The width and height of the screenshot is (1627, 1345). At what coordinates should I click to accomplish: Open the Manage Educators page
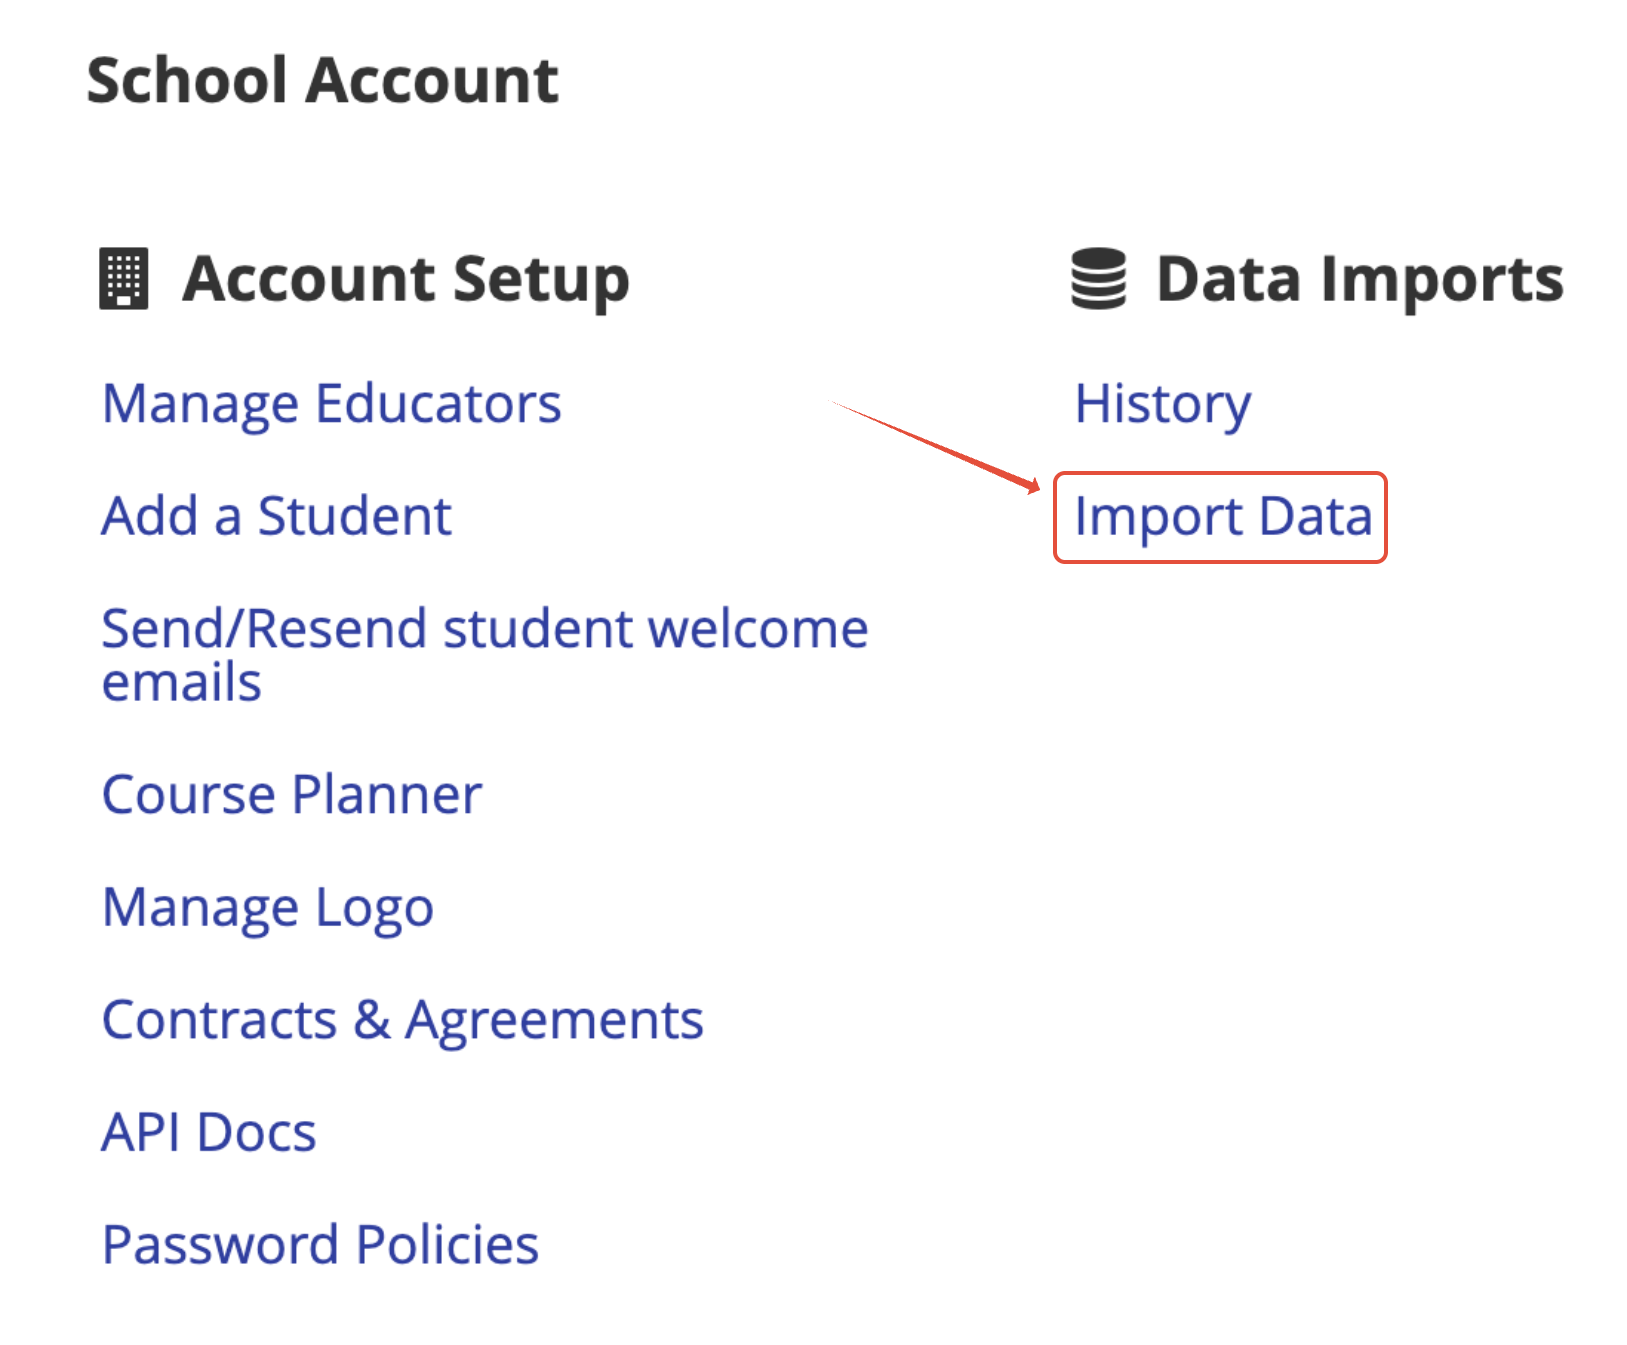[332, 405]
